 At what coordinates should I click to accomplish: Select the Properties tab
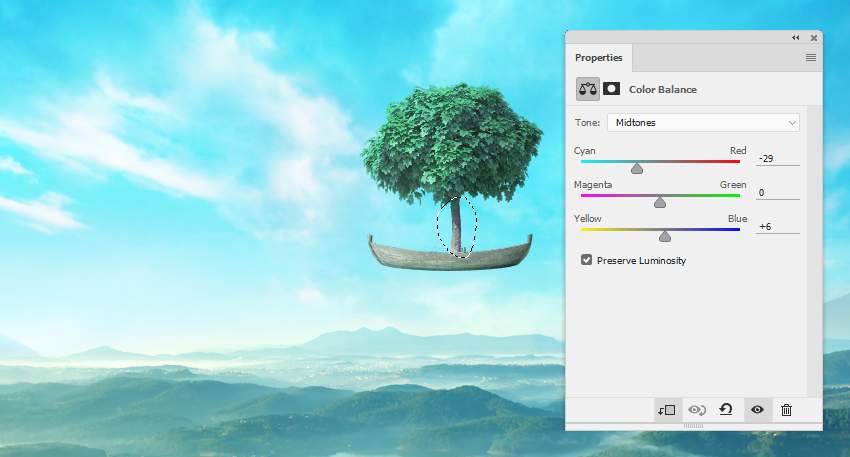(598, 57)
